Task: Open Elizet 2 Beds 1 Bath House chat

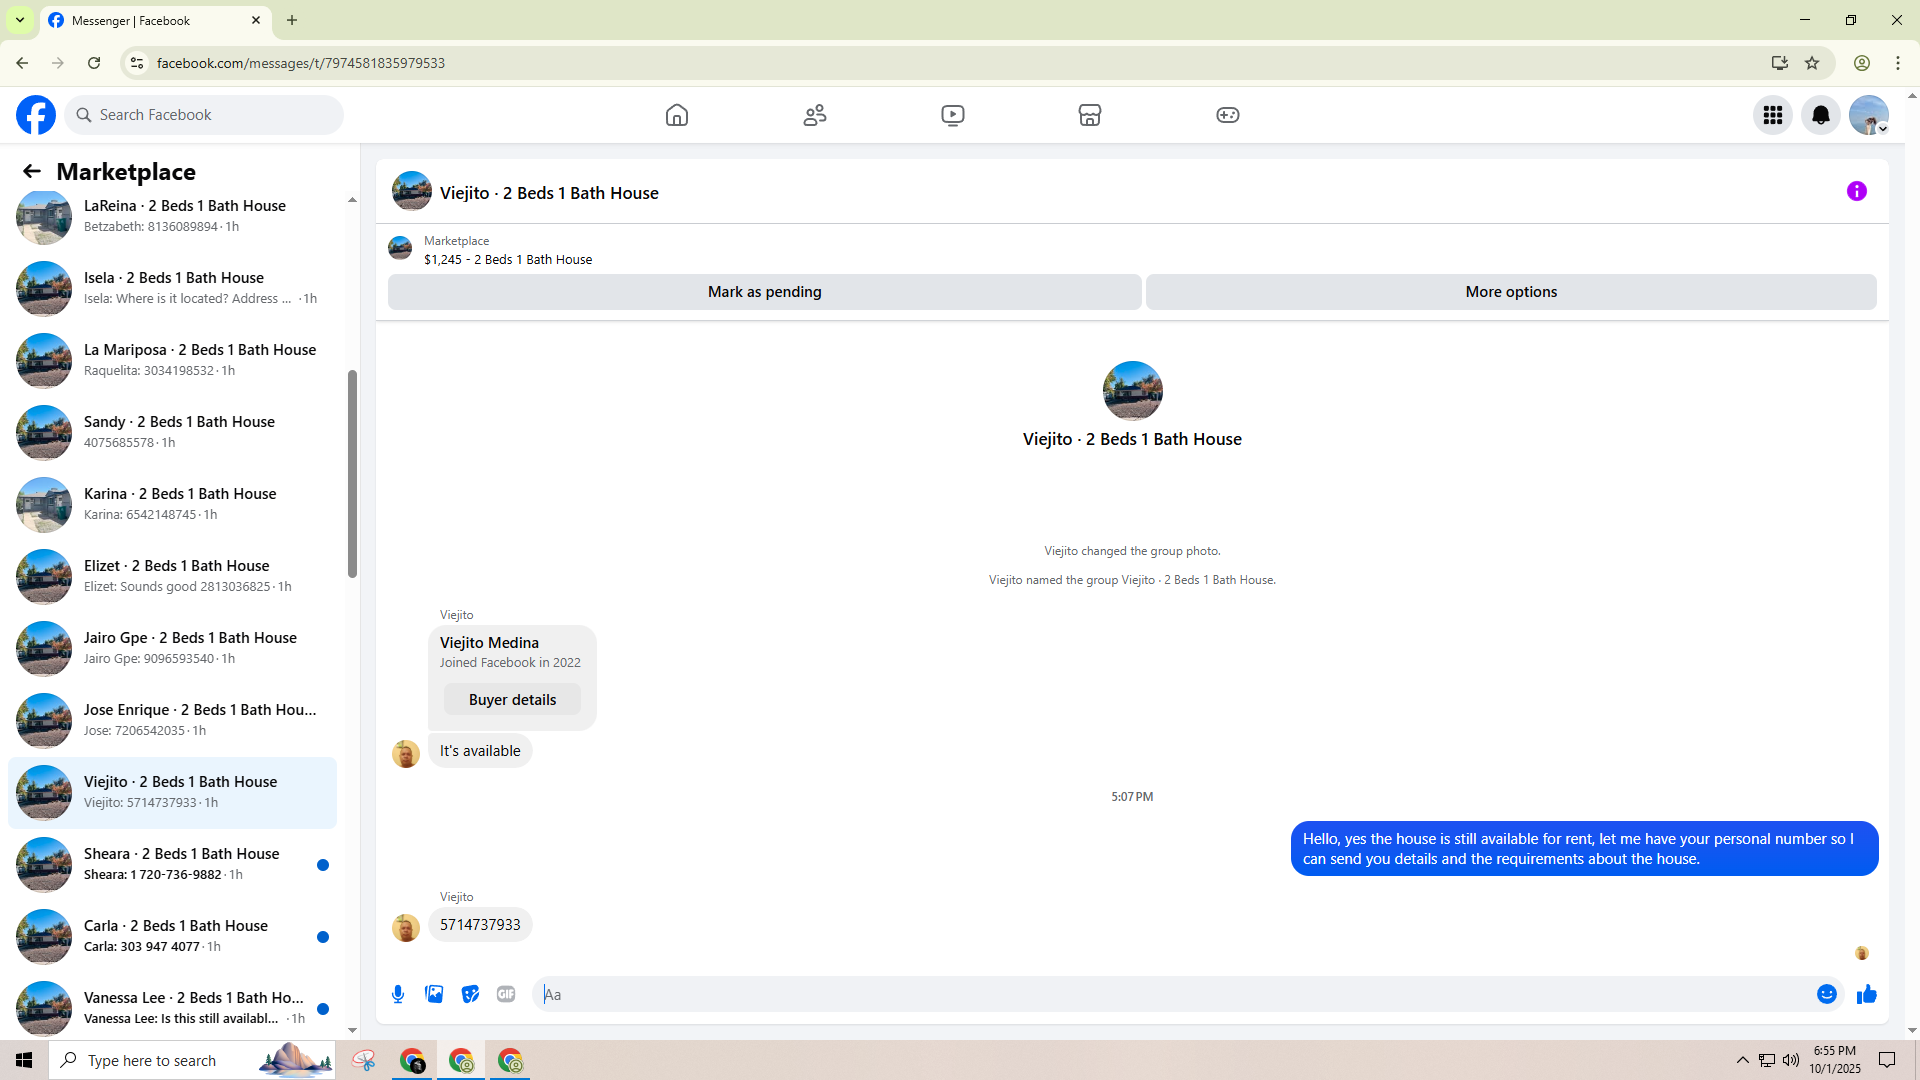Action: 172,576
